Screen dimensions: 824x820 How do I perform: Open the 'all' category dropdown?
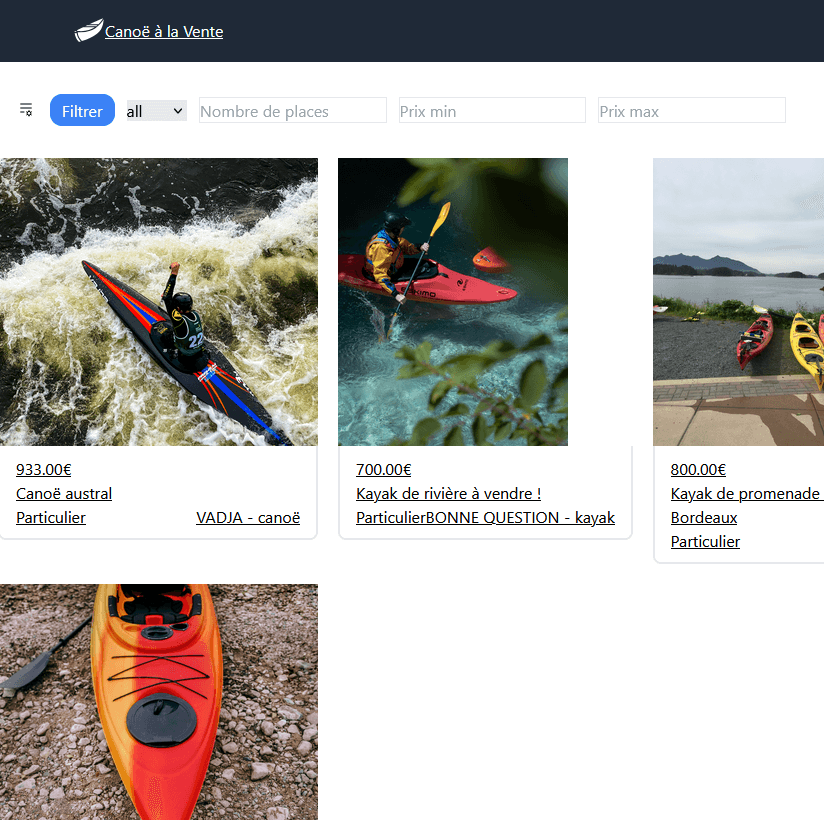(x=156, y=111)
